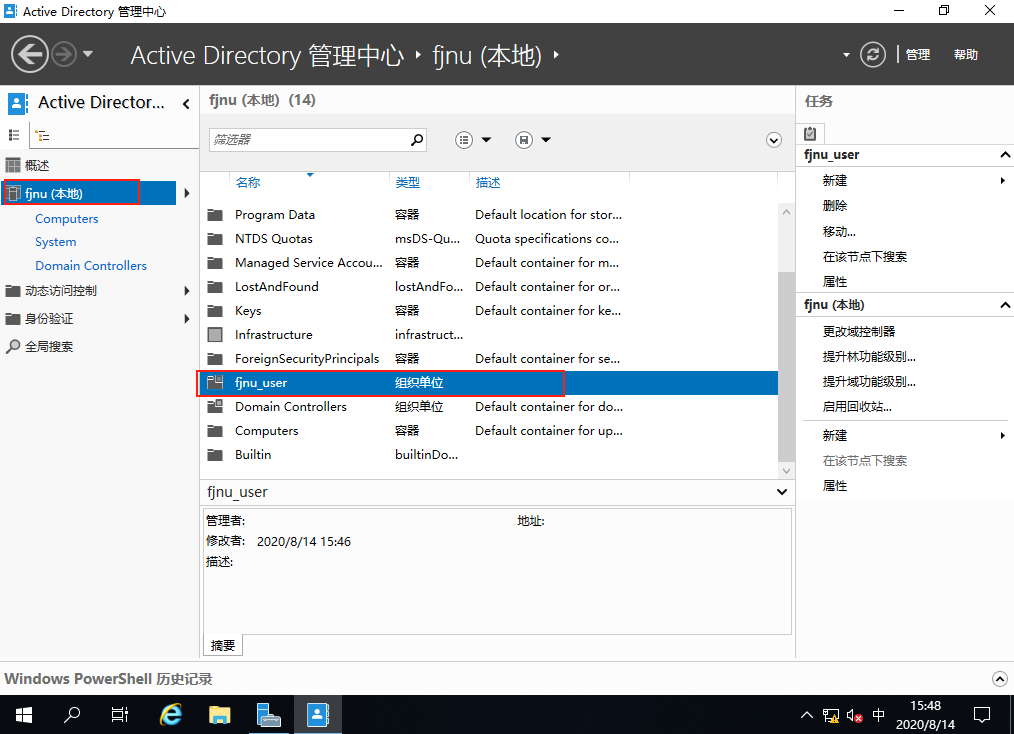Image resolution: width=1014 pixels, height=734 pixels.
Task: Click 删除 task
Action: (834, 206)
